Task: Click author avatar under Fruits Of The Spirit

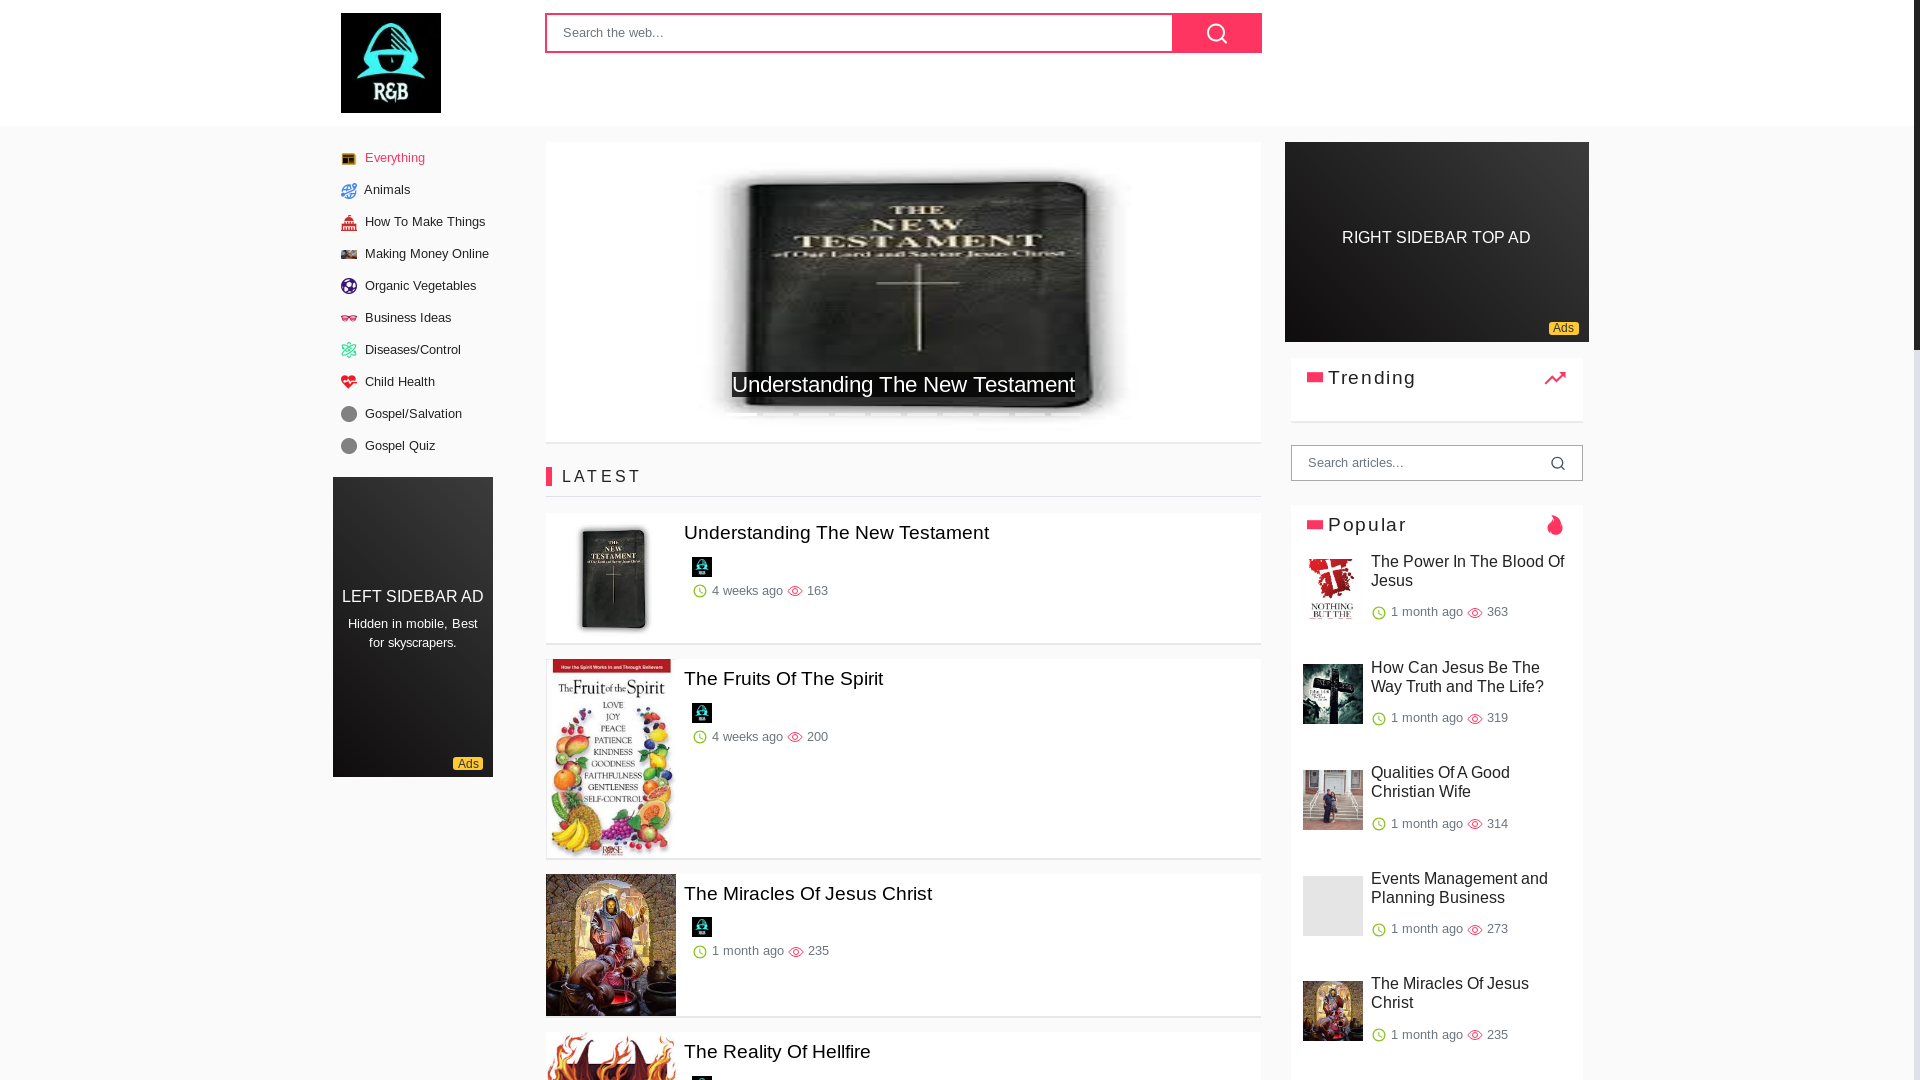Action: coord(702,713)
